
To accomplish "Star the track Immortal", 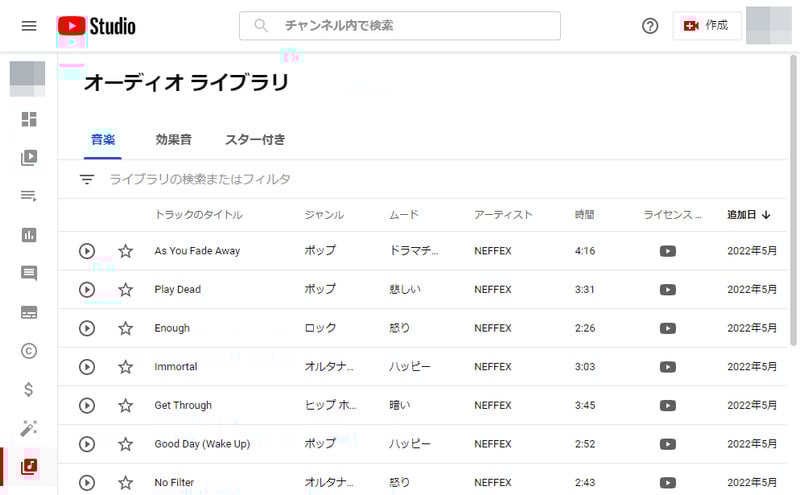I will [x=126, y=367].
